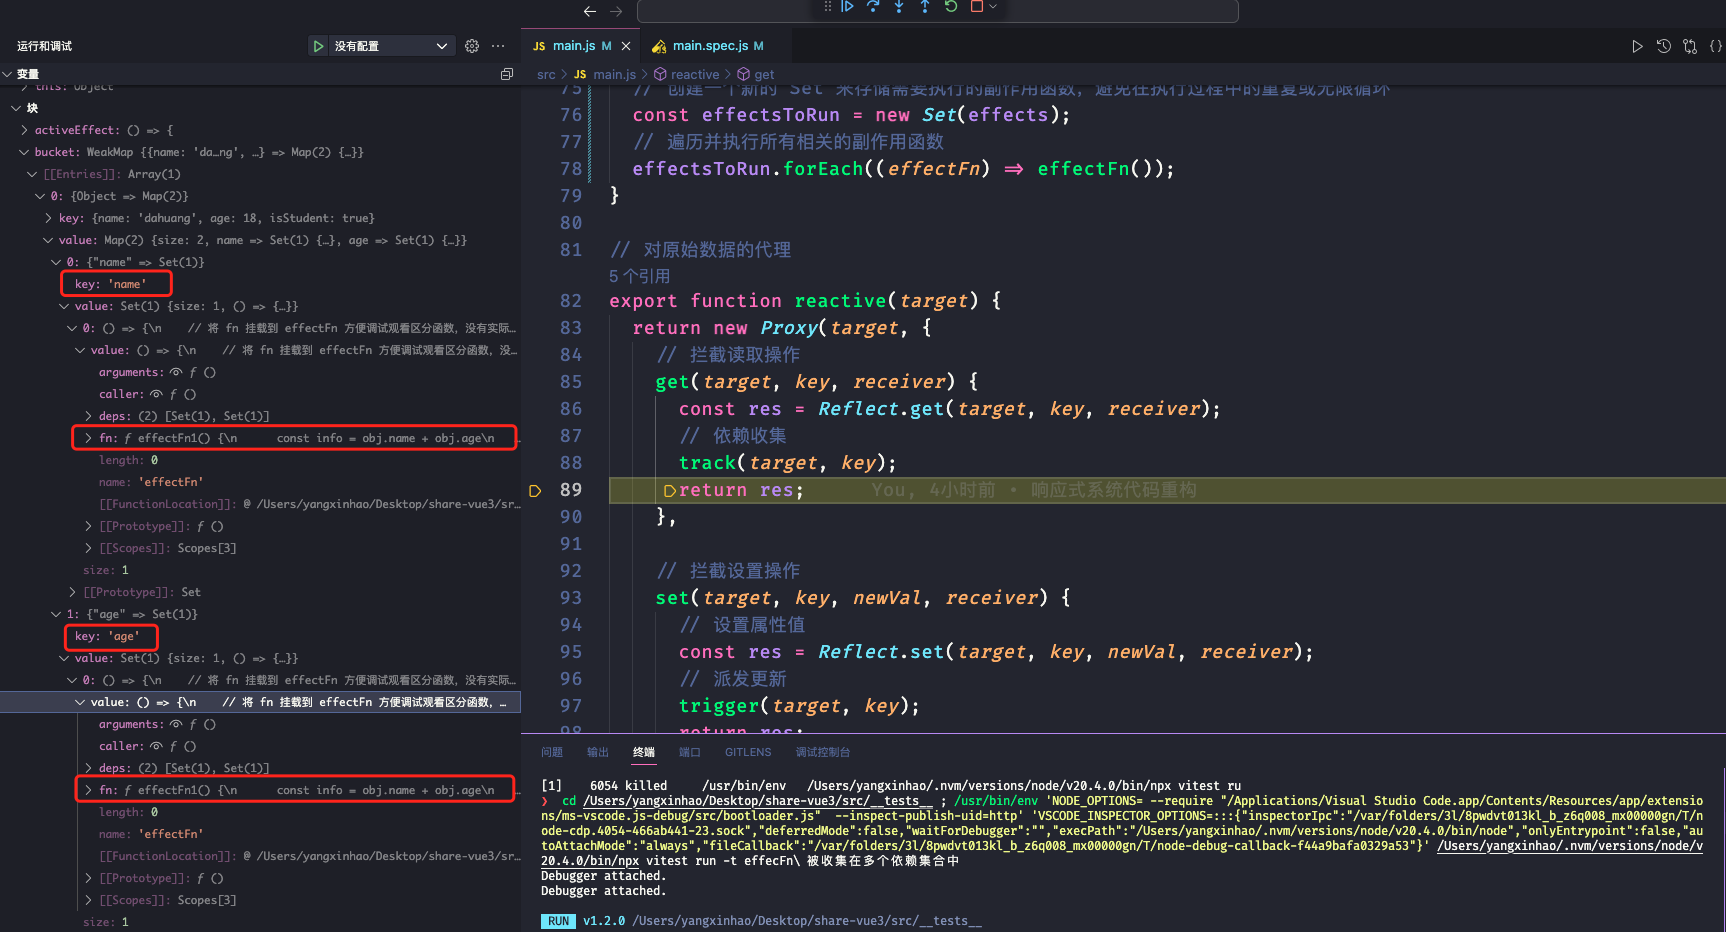The height and width of the screenshot is (932, 1726).
Task: Click the Step Into debug arrow
Action: [x=899, y=7]
